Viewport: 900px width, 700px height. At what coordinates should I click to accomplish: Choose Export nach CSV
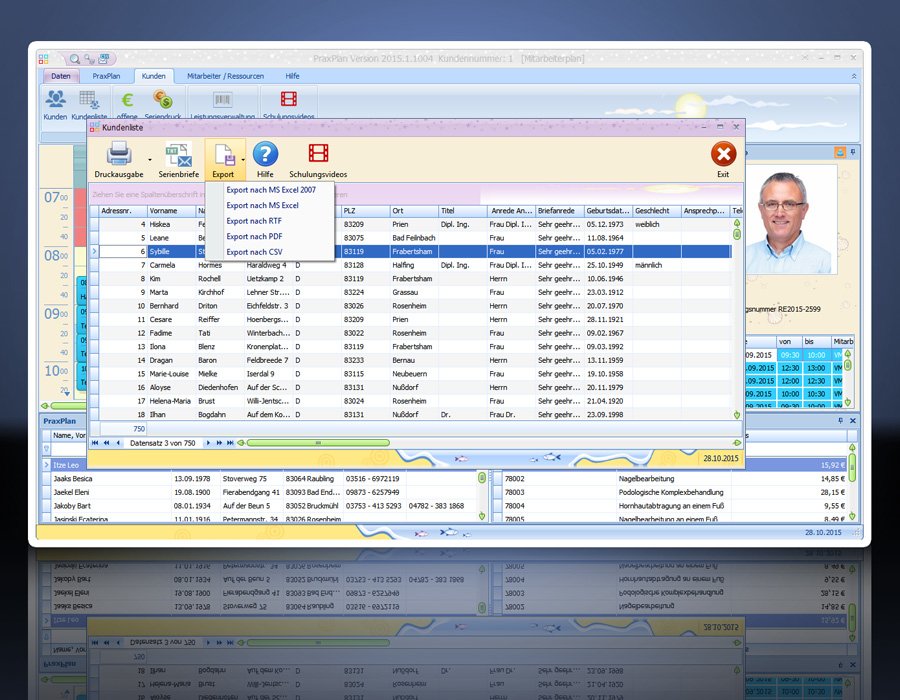254,252
